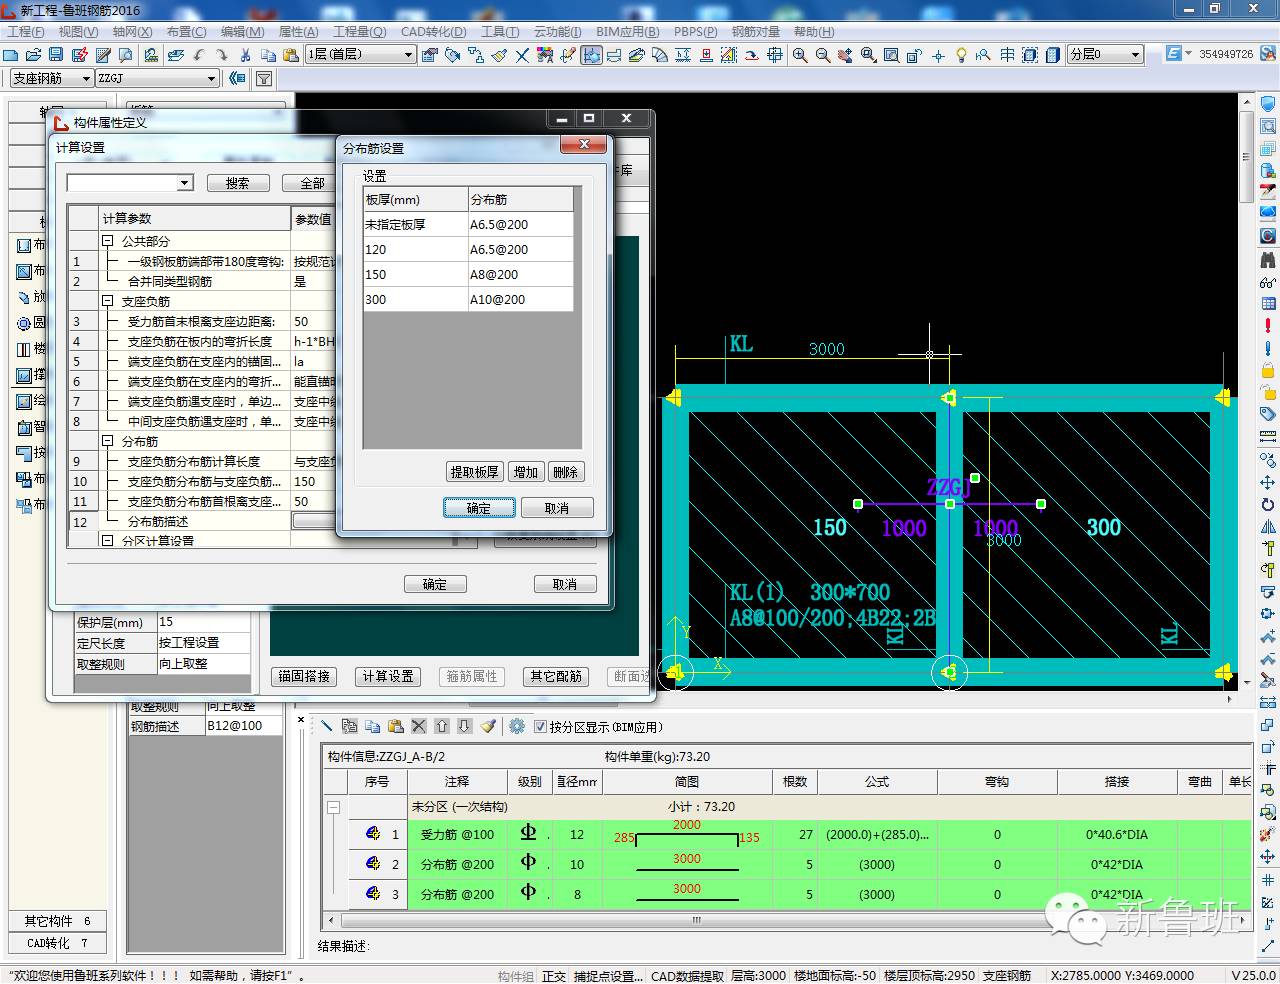
Task: Click the blue X delete icon in the main toolbar
Action: [522, 55]
